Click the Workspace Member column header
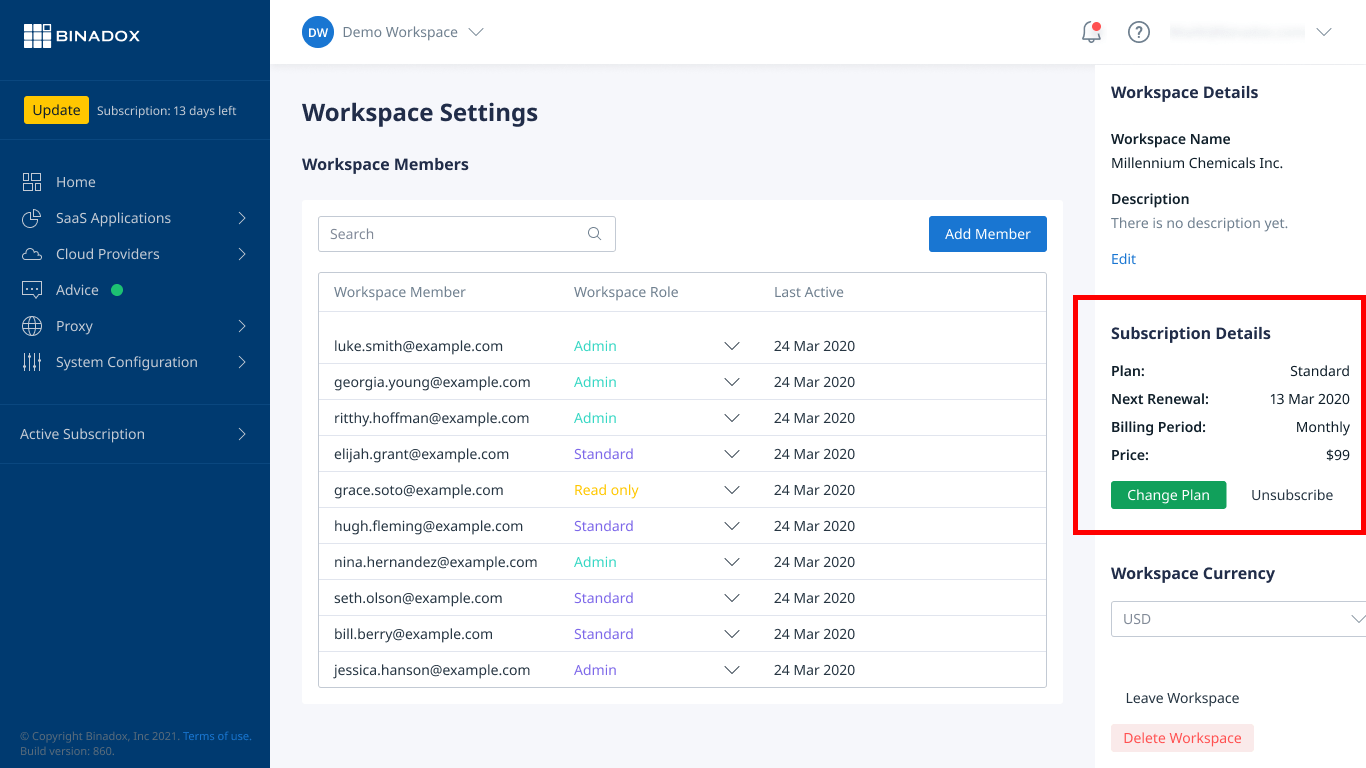1366x768 pixels. [x=400, y=292]
